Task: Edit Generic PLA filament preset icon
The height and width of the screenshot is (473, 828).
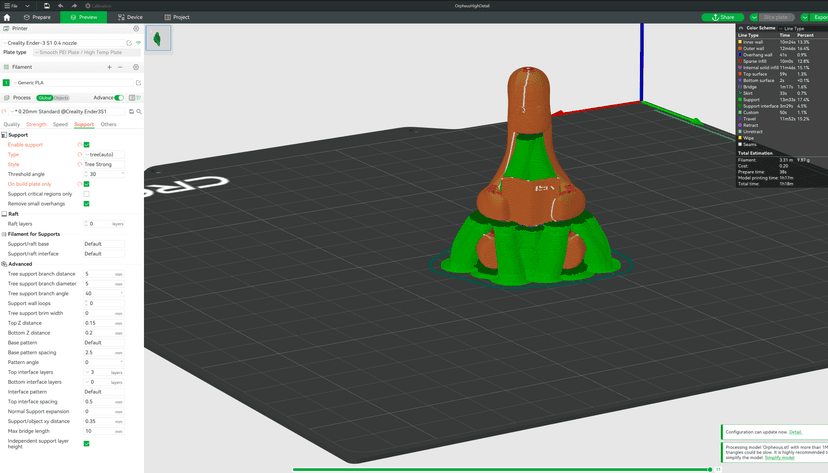Action: (138, 83)
